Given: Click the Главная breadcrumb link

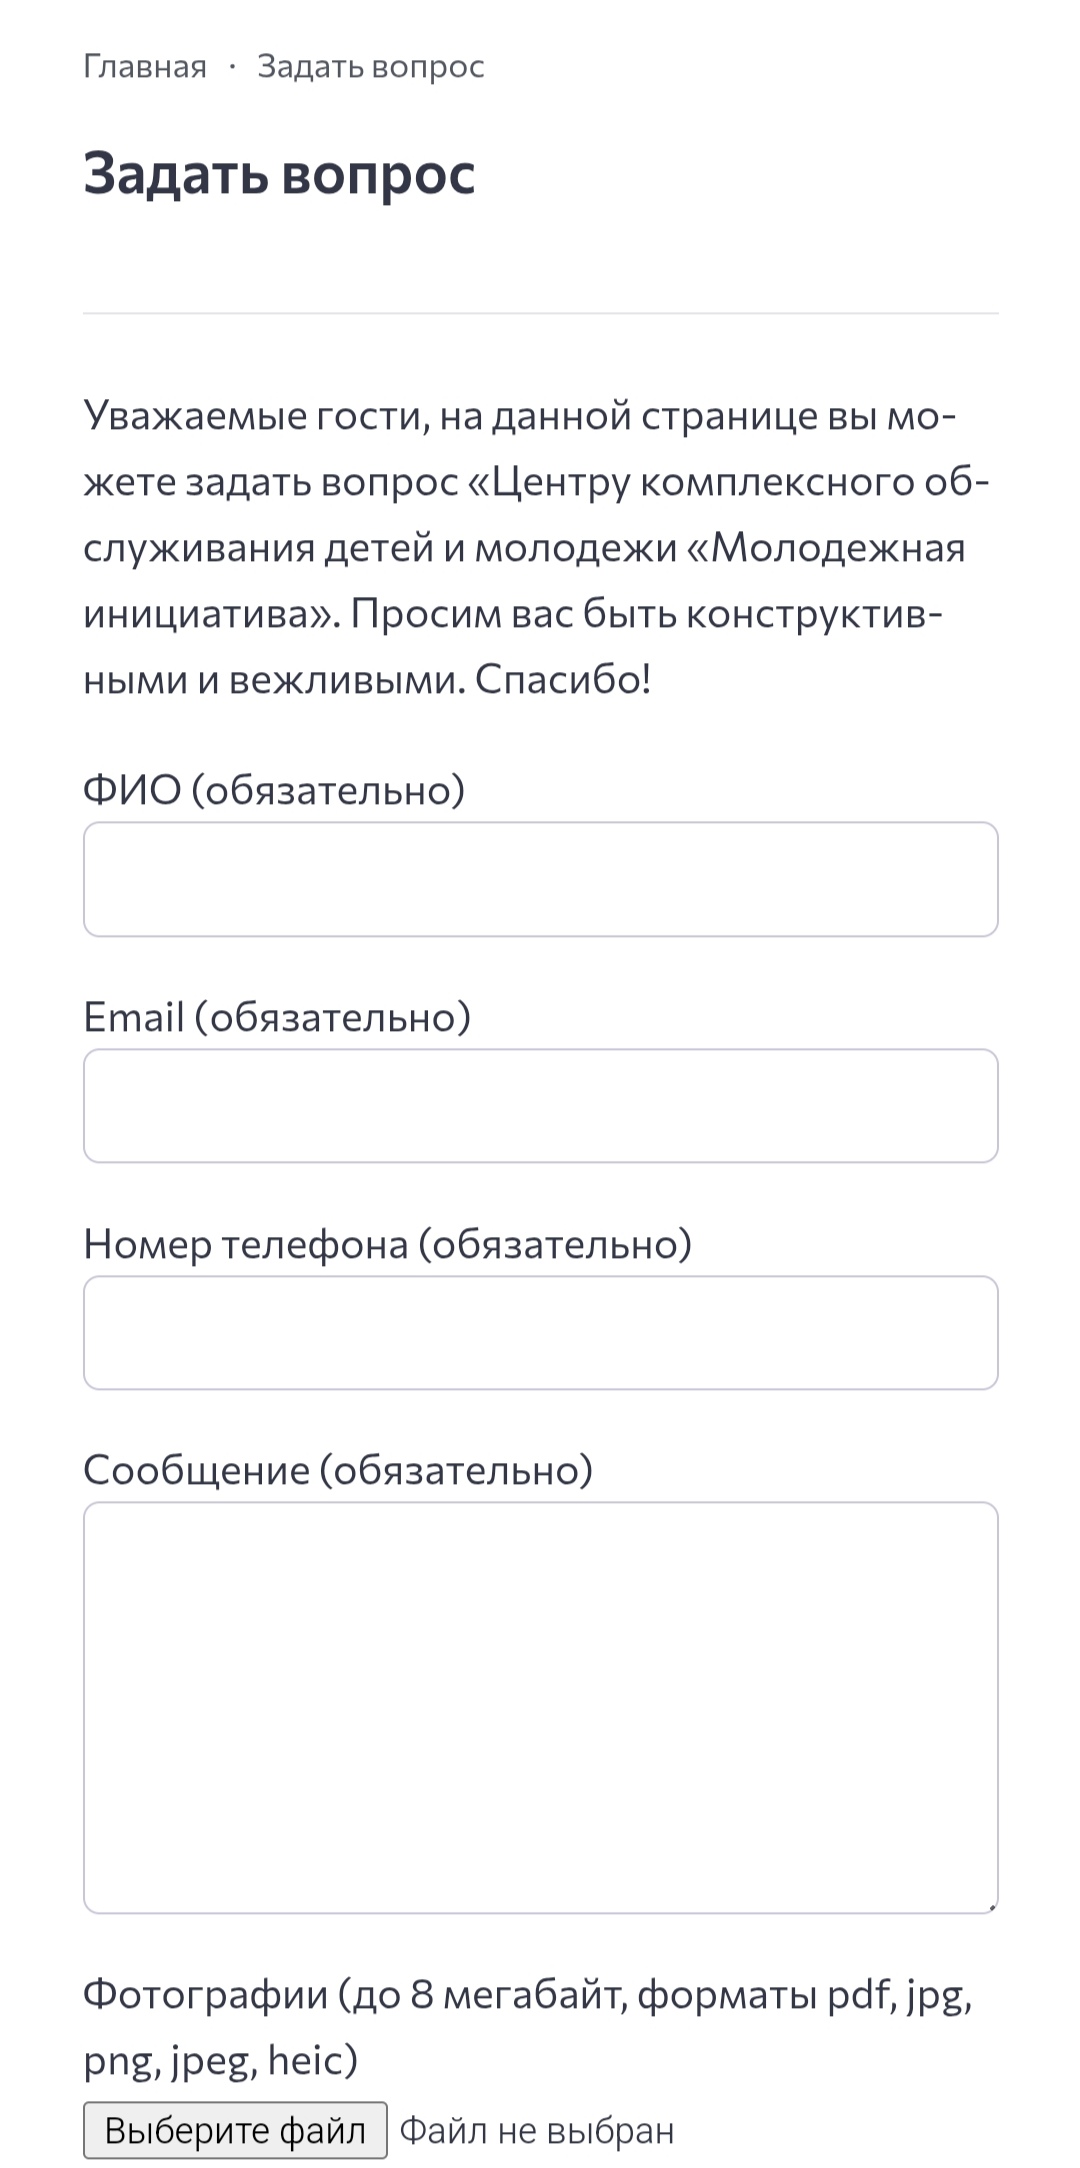Looking at the screenshot, I should (145, 67).
